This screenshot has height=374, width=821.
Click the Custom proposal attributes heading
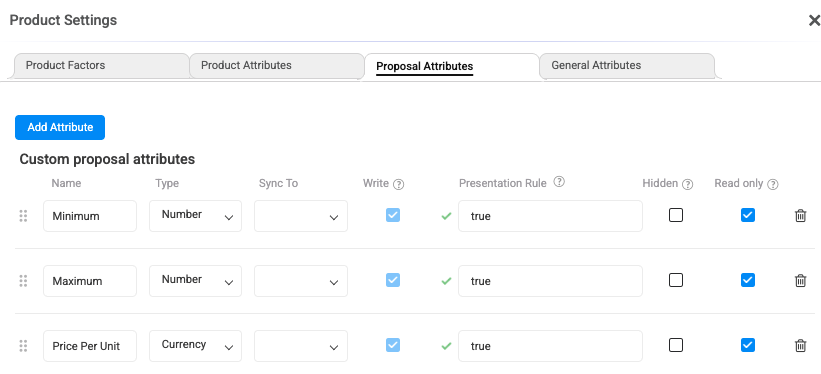pyautogui.click(x=107, y=159)
